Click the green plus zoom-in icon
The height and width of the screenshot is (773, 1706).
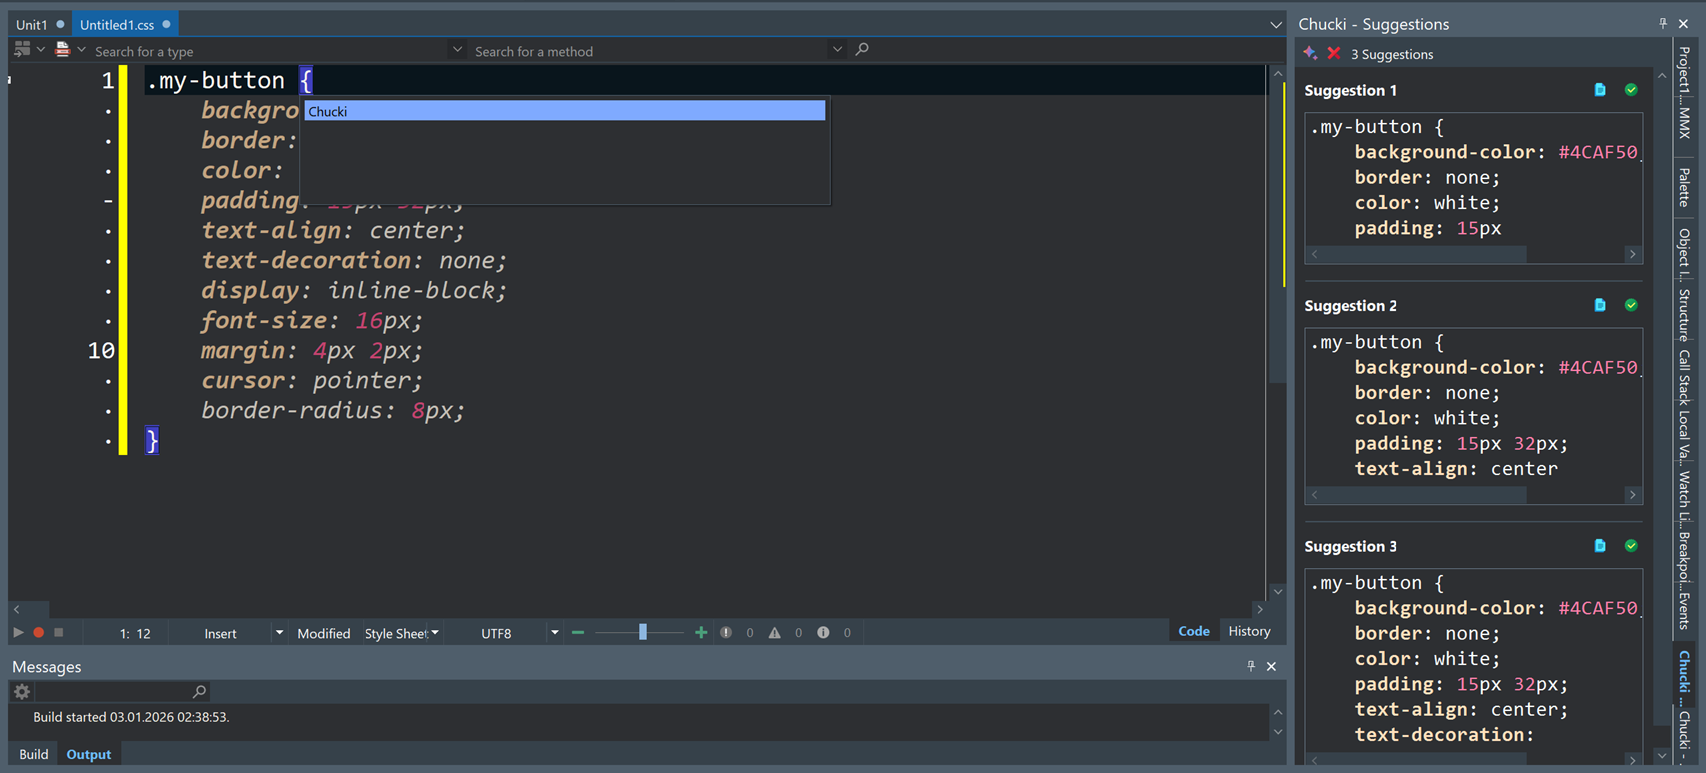tap(700, 632)
